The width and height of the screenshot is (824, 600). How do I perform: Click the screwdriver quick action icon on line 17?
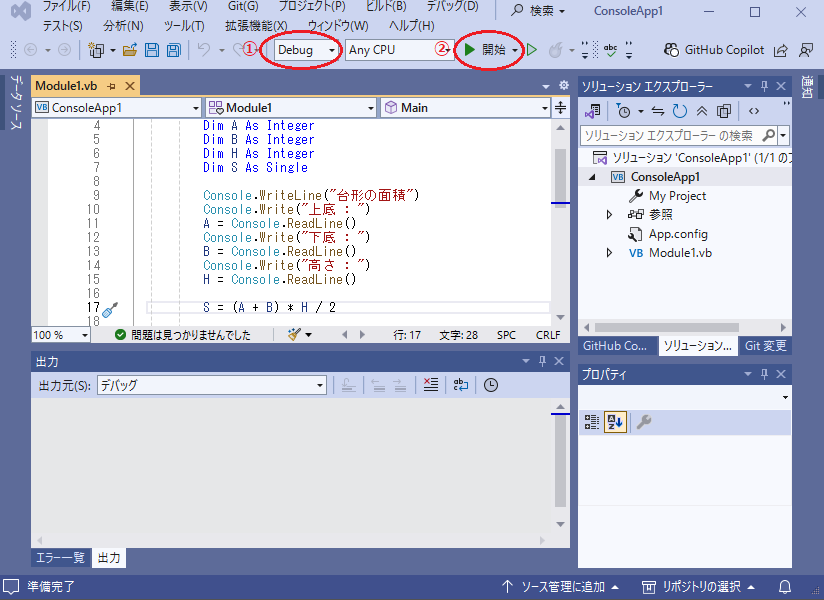click(x=110, y=309)
